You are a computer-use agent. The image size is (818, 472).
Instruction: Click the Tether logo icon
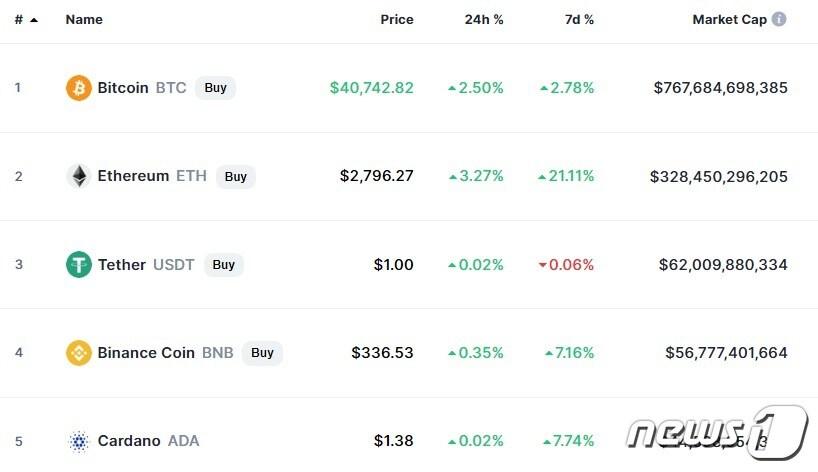(x=78, y=265)
